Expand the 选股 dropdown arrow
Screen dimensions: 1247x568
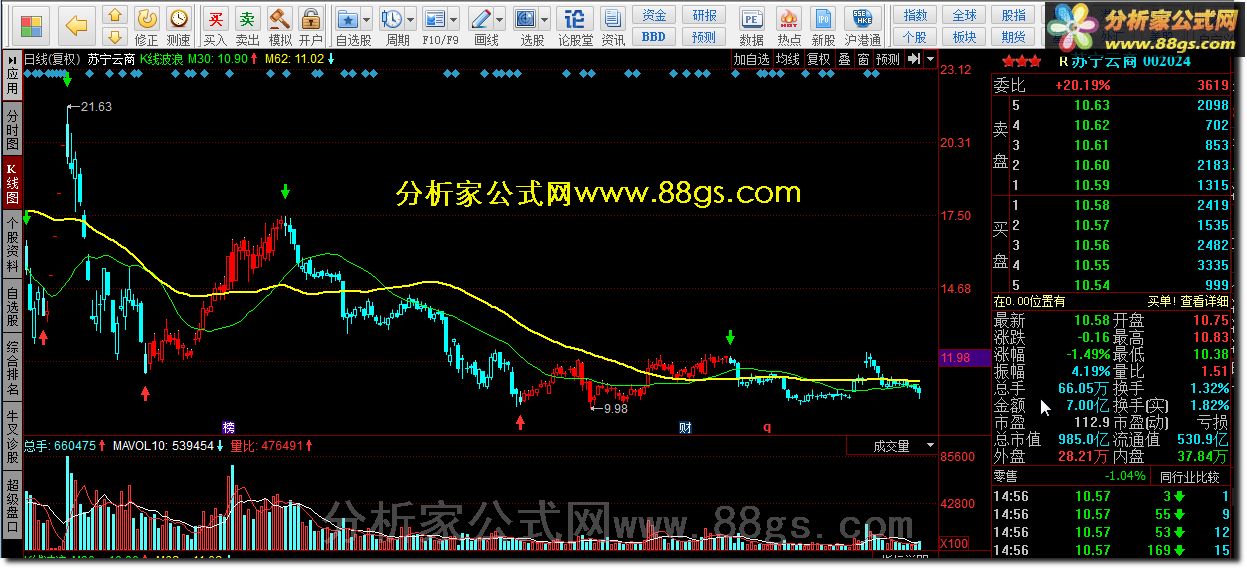click(x=546, y=18)
